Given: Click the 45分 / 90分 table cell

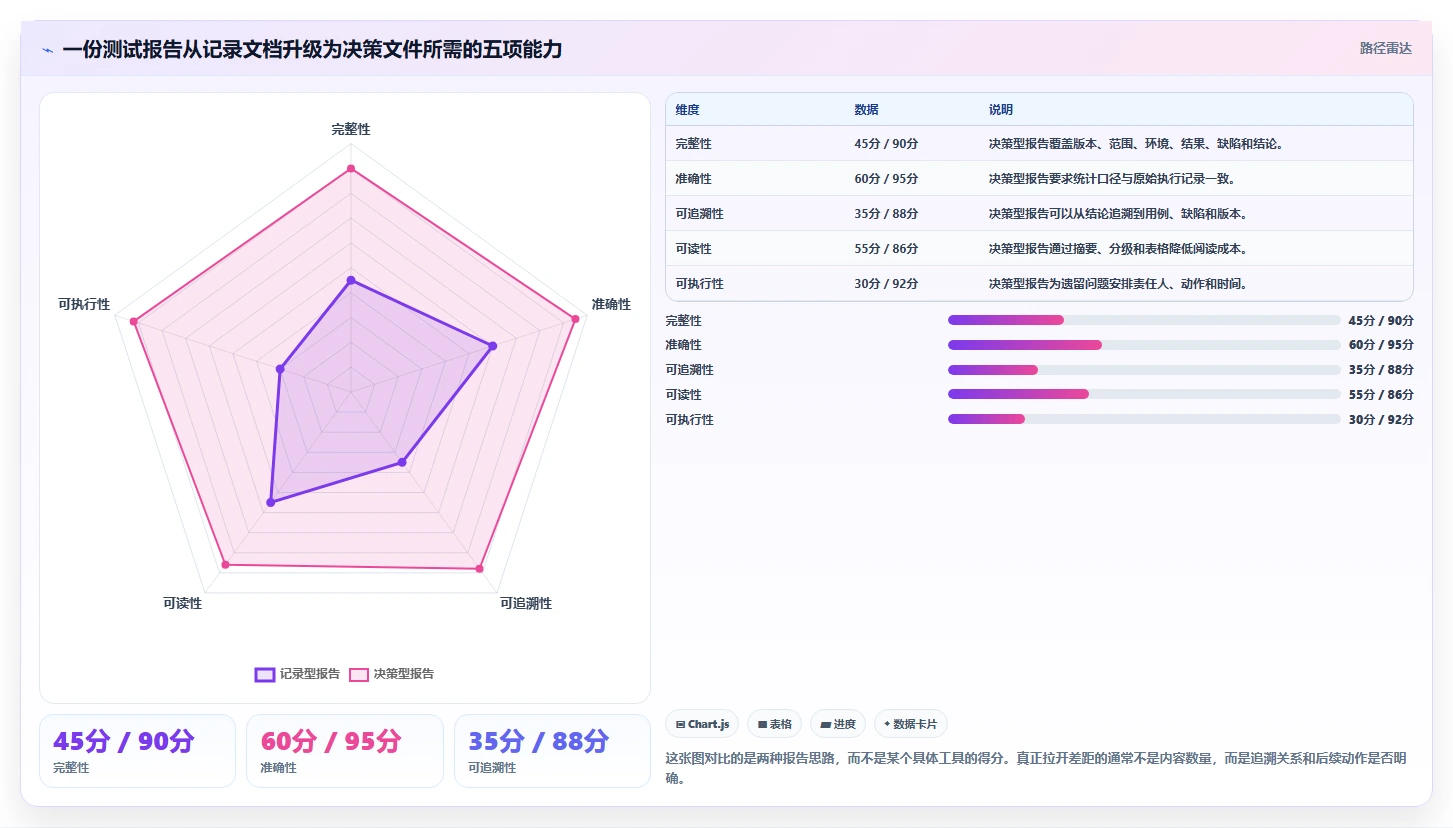Looking at the screenshot, I should [886, 144].
